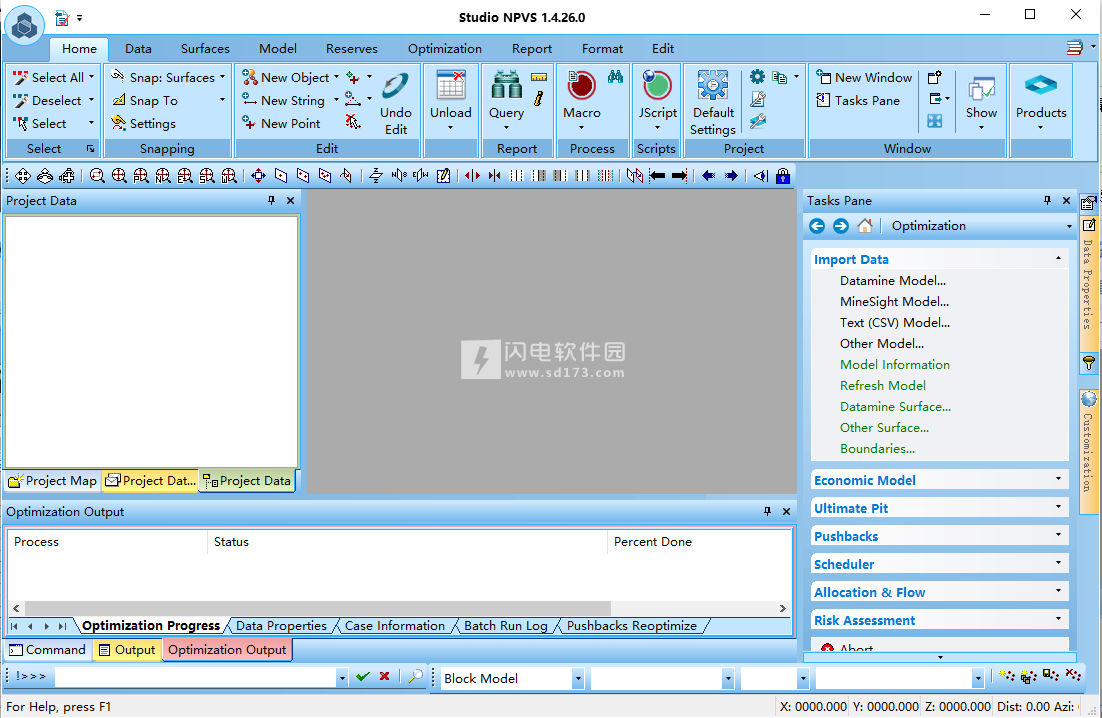Expand the Pushbacks section
This screenshot has width=1102, height=718.
tap(940, 536)
